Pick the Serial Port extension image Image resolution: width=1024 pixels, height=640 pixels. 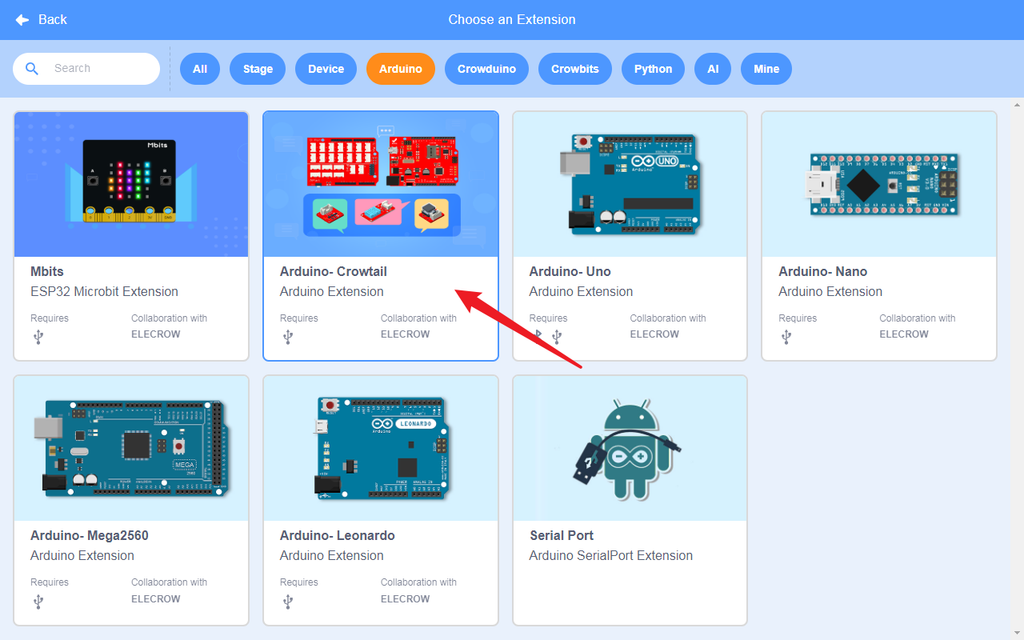630,448
